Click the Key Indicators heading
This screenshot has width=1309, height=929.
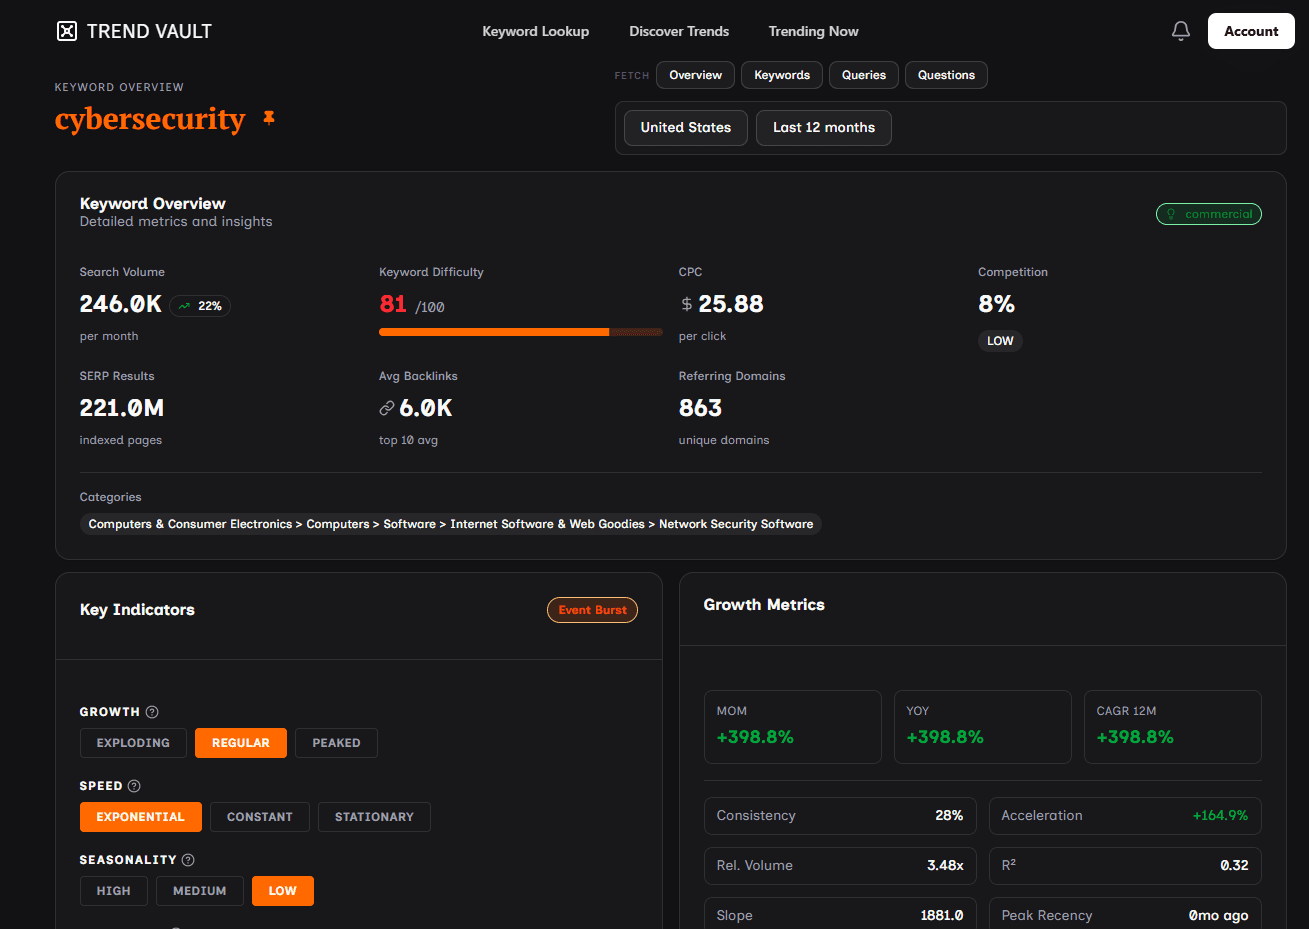point(137,610)
